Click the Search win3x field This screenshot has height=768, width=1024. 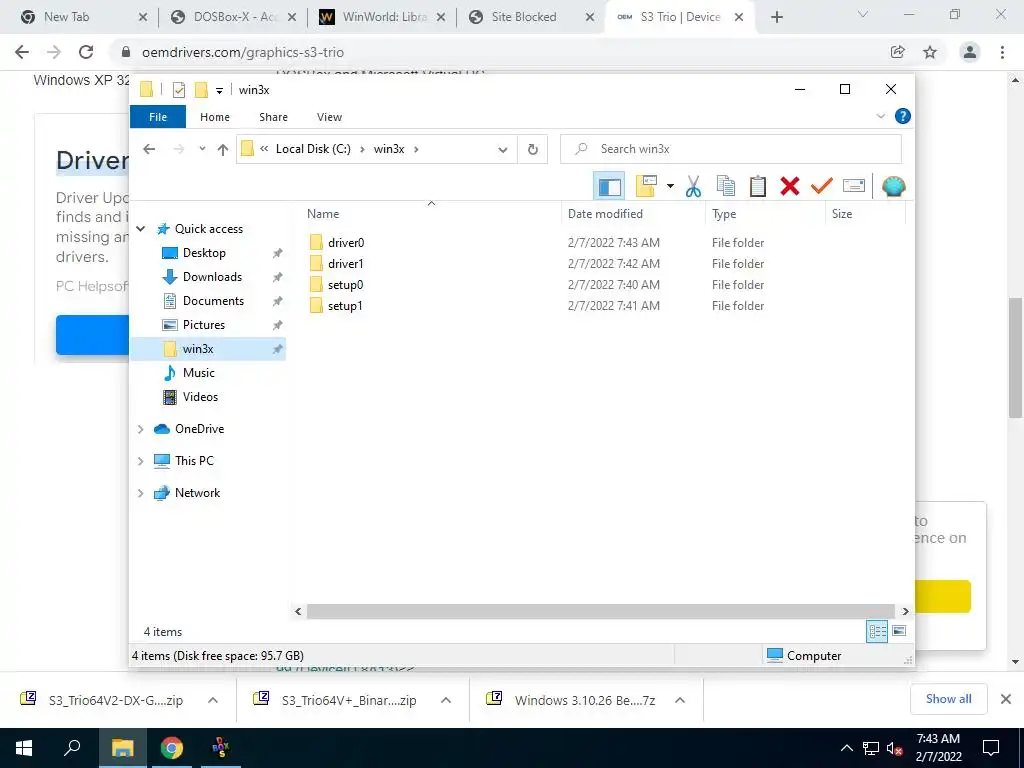point(731,149)
